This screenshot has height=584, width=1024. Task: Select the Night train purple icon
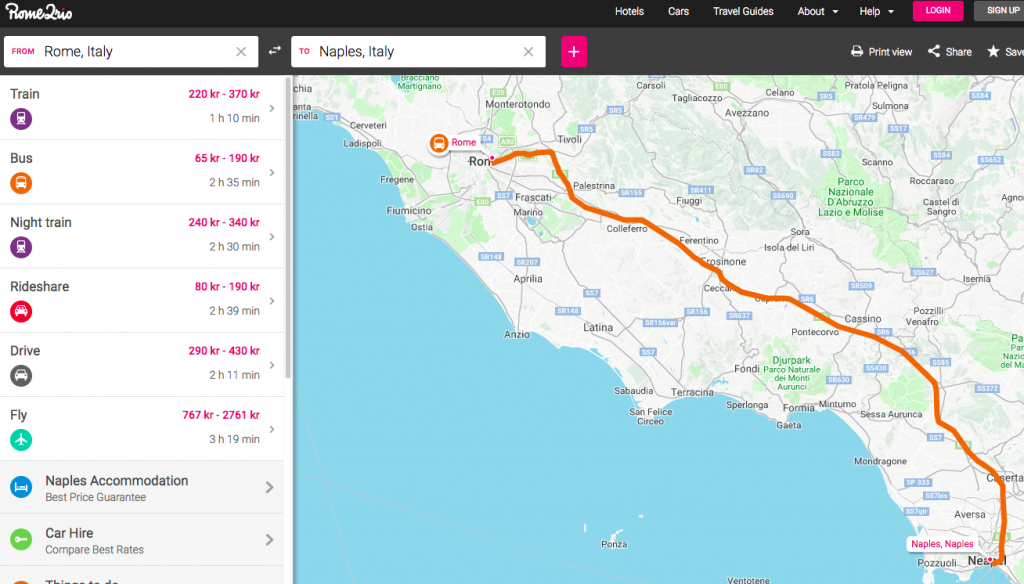tap(21, 247)
